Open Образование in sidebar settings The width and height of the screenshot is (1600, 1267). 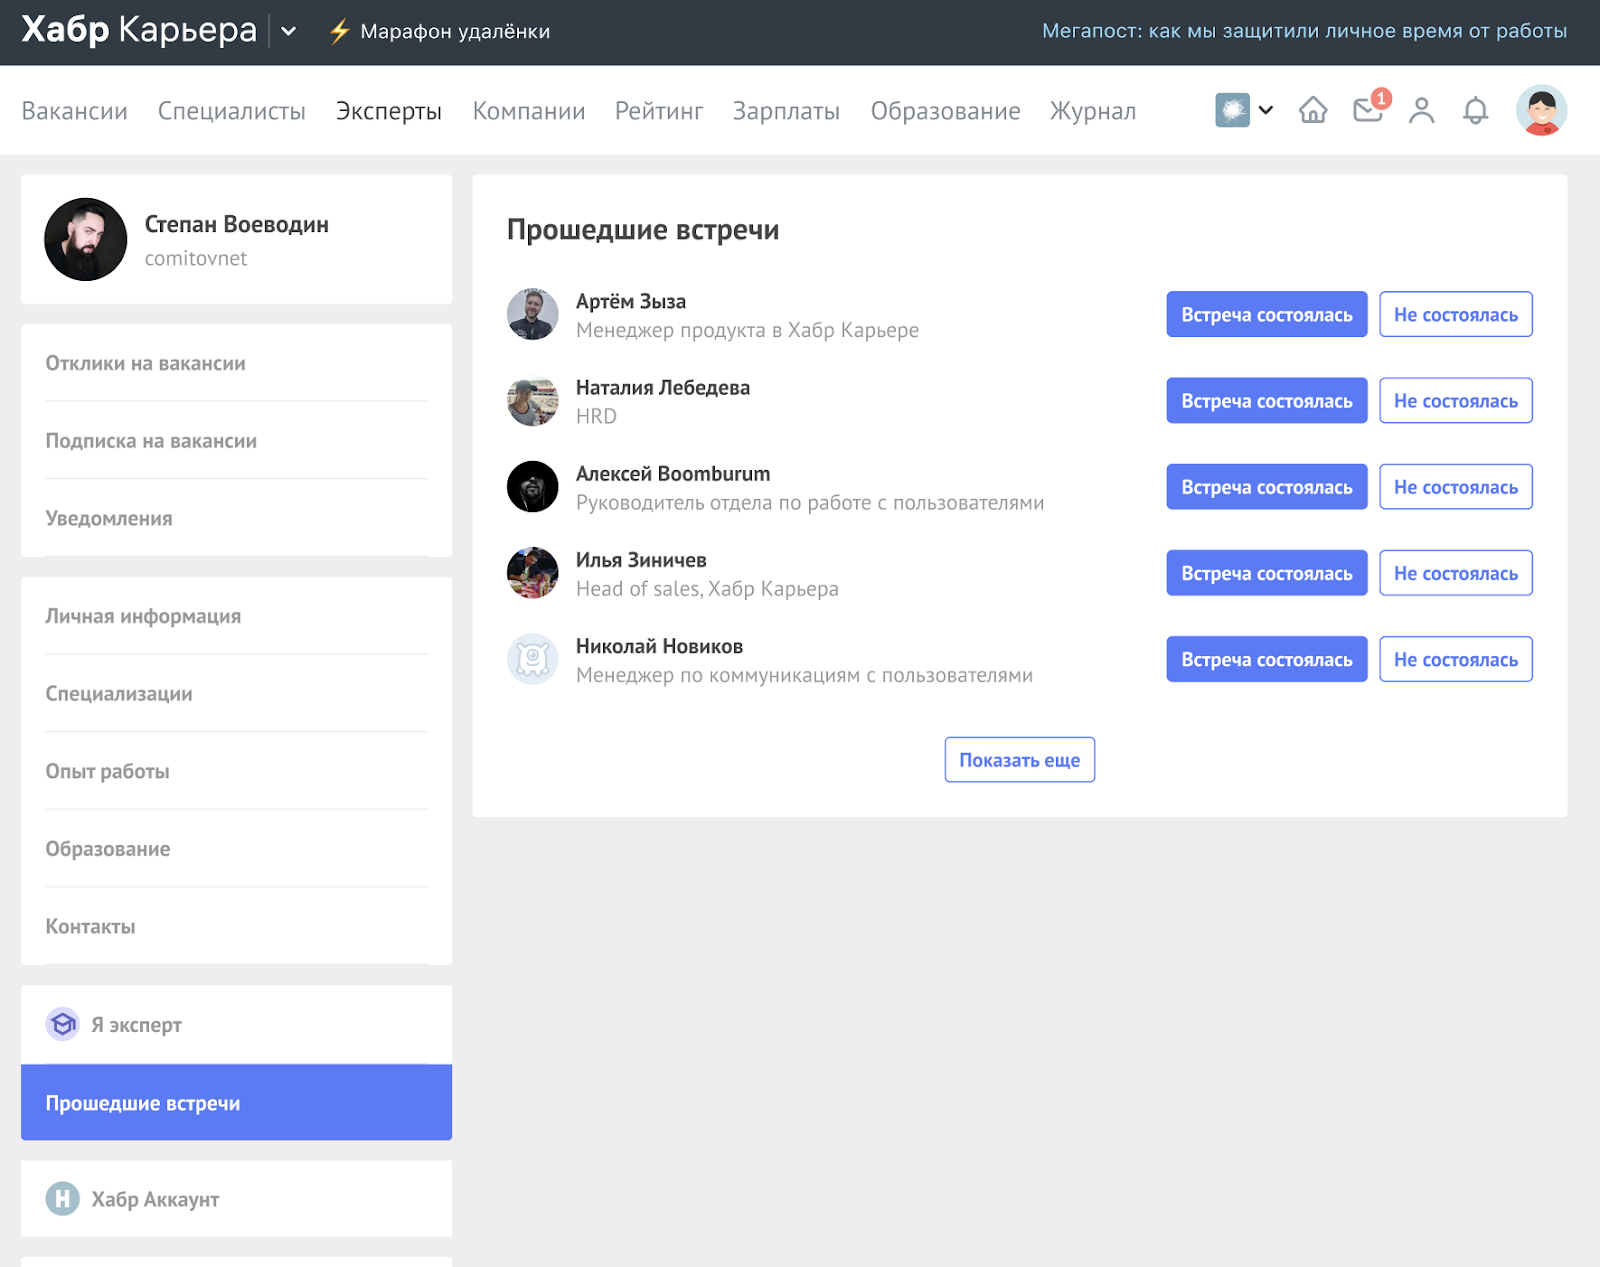coord(236,848)
